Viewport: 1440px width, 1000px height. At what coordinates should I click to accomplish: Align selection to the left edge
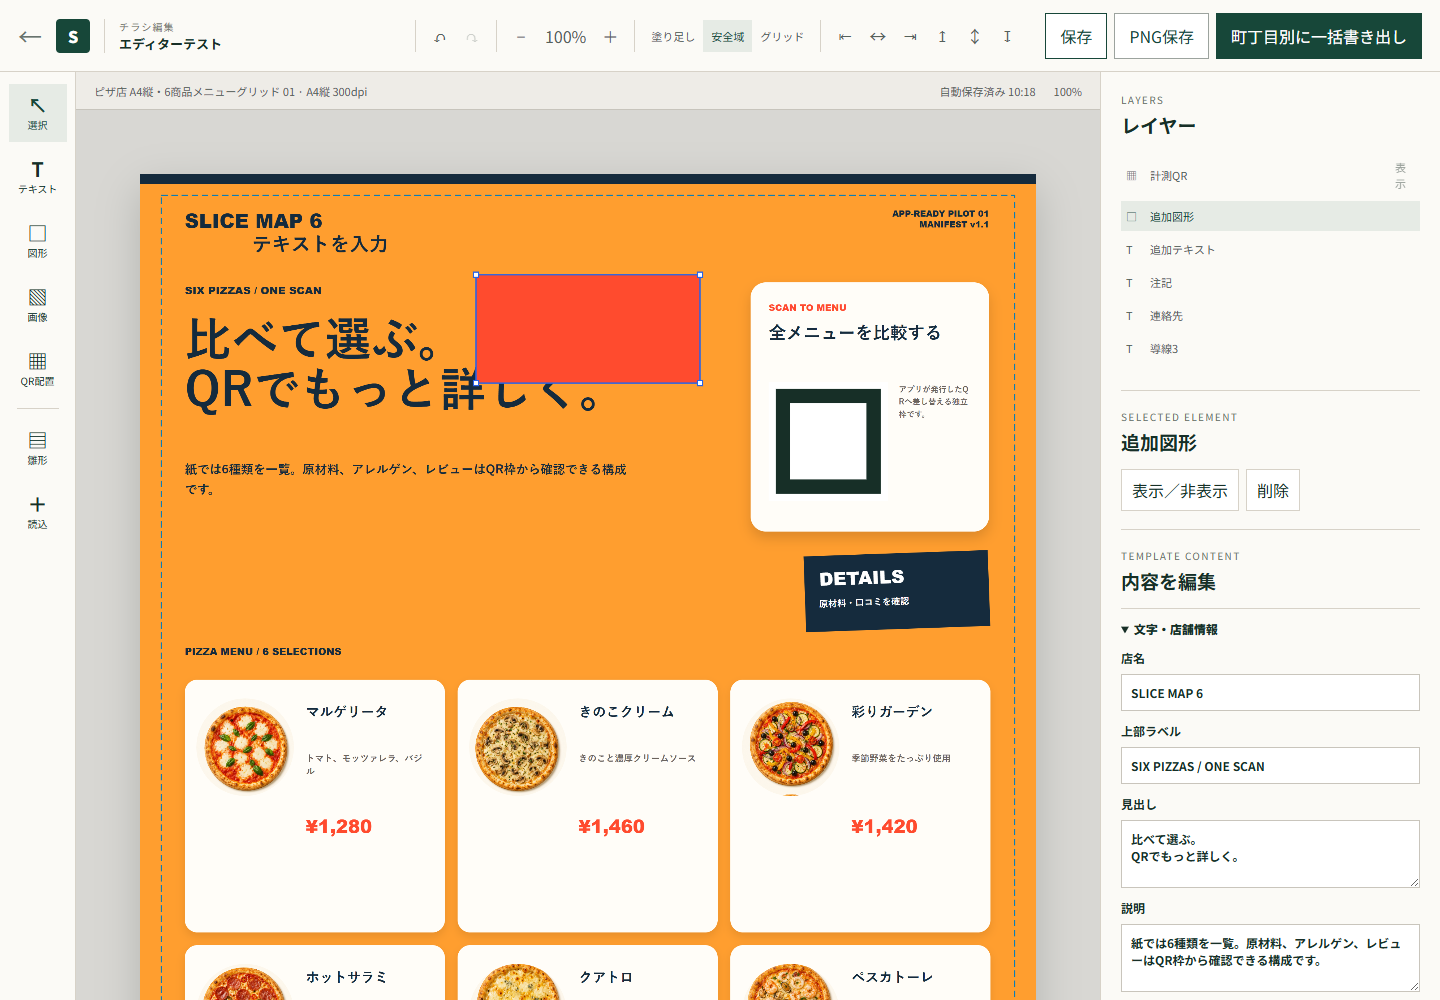[845, 37]
